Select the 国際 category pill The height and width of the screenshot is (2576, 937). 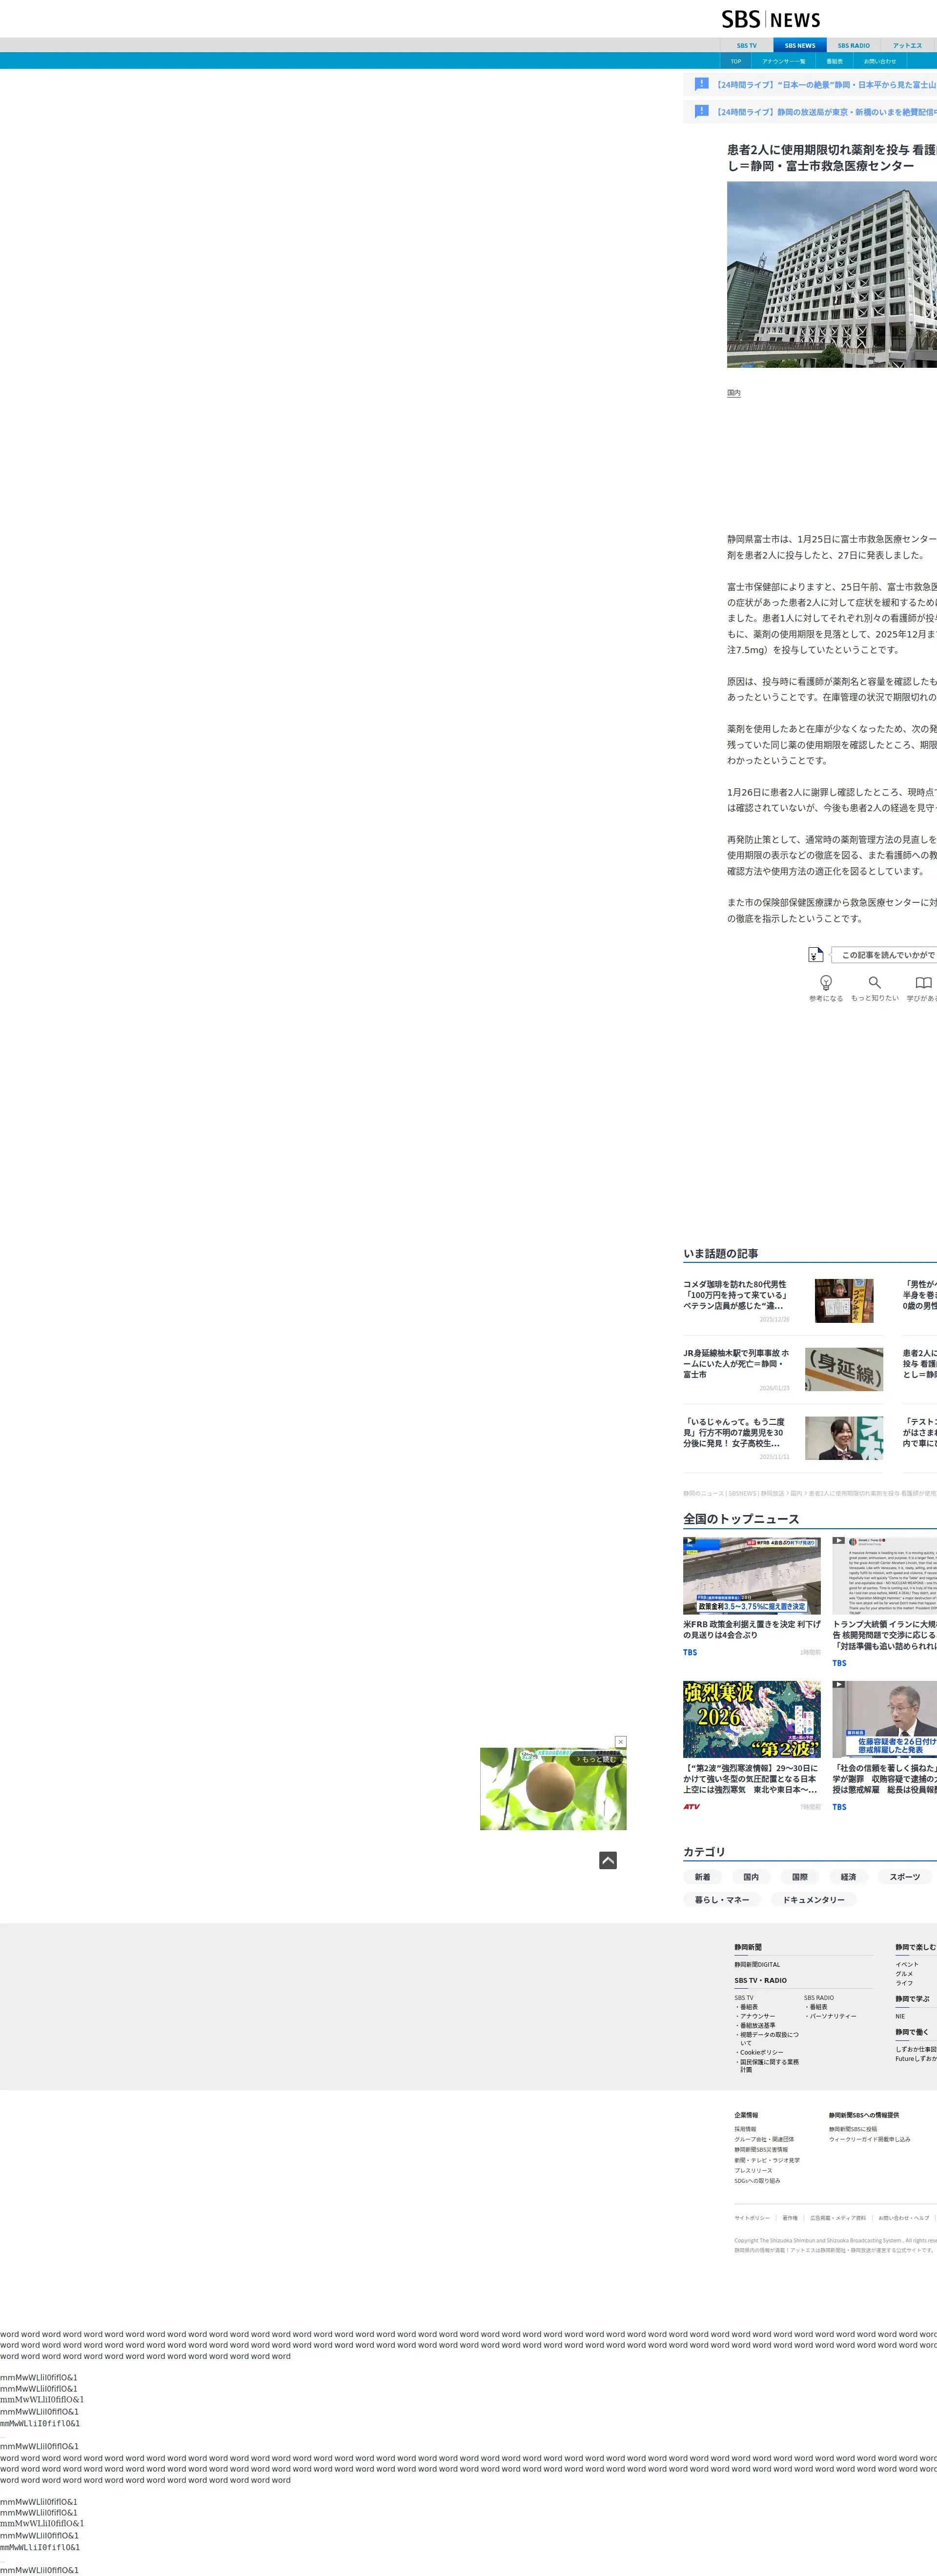799,1877
